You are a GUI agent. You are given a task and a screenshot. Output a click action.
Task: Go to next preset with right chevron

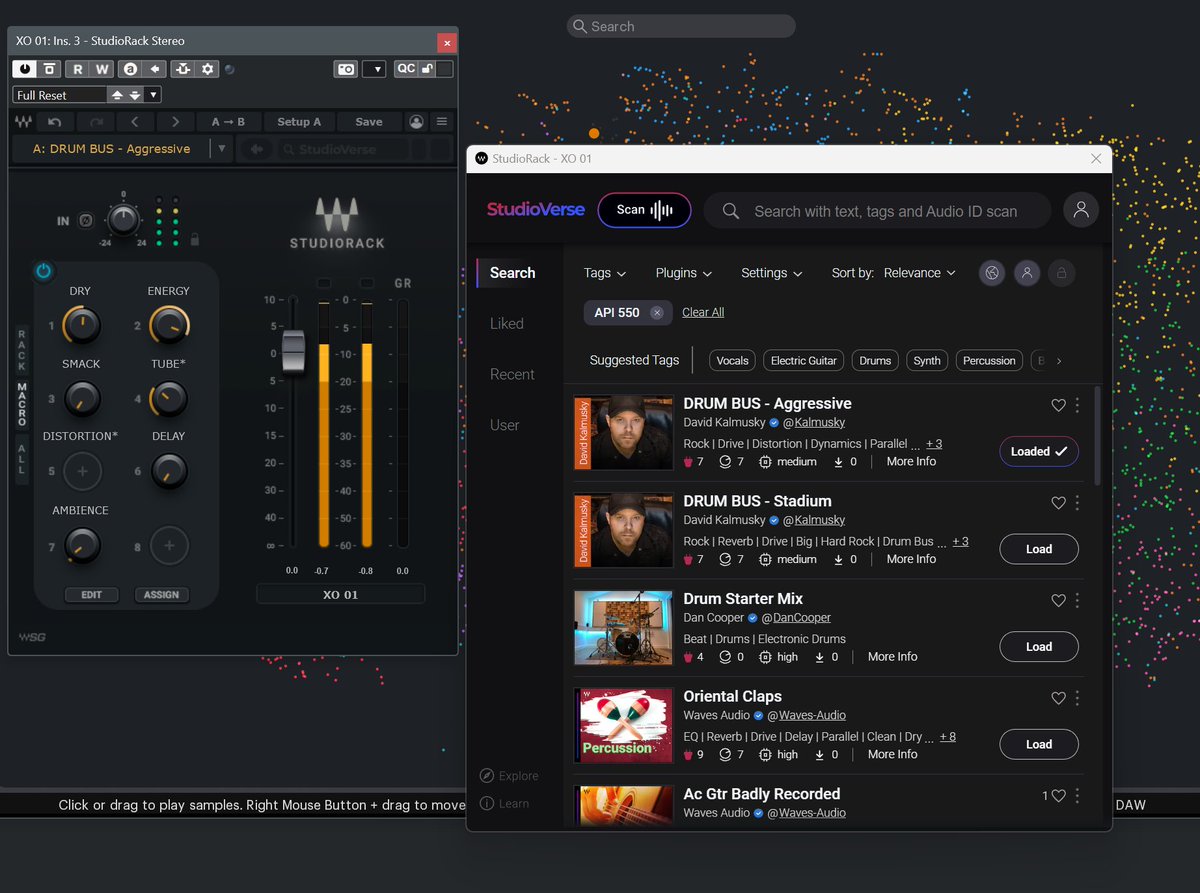click(x=175, y=122)
